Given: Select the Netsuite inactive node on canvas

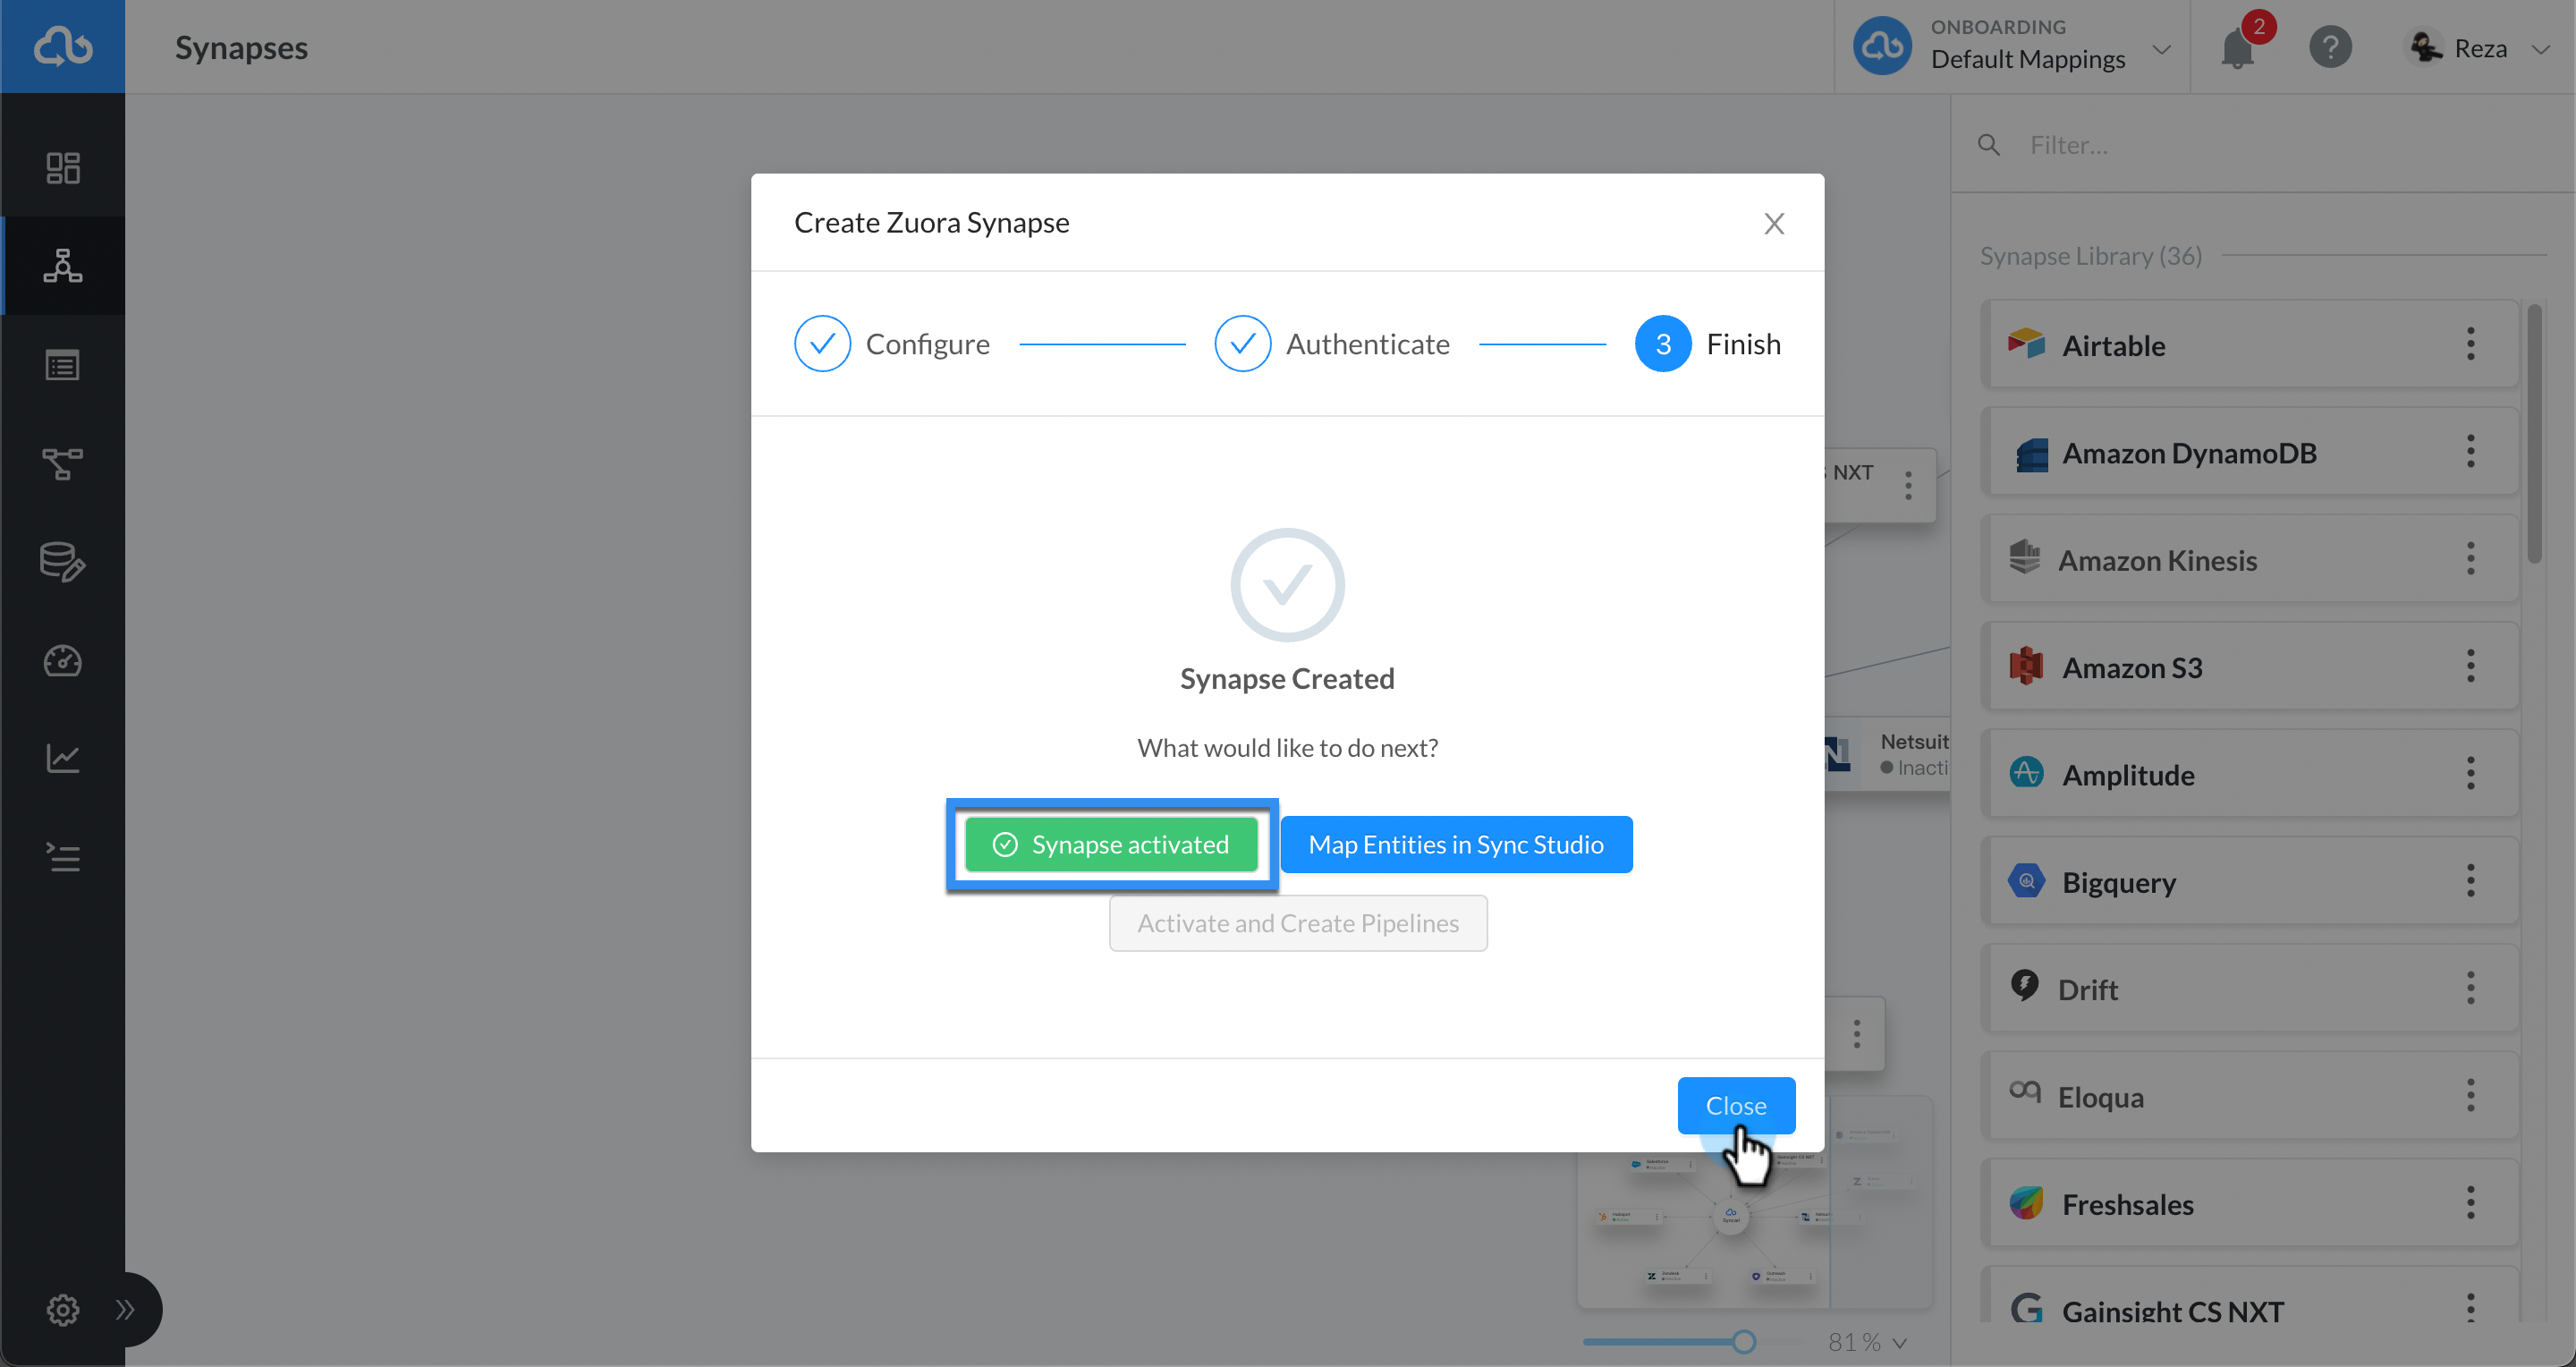Looking at the screenshot, I should [x=1888, y=755].
